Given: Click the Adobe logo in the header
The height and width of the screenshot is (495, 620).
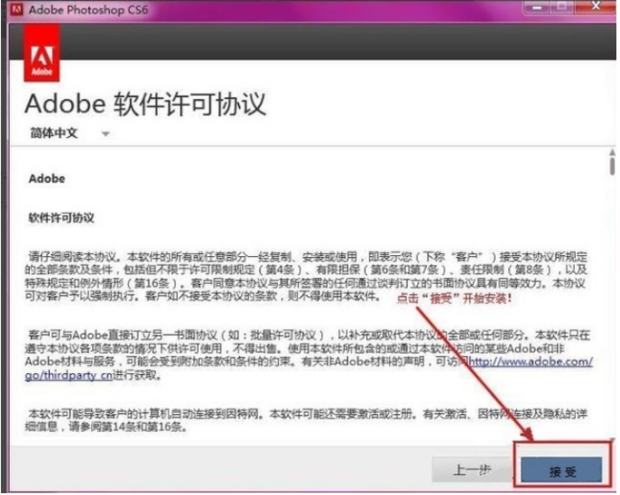Looking at the screenshot, I should coord(42,53).
